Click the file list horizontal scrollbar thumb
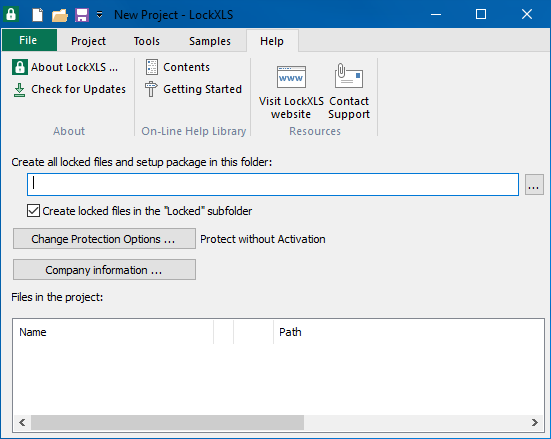 [167, 422]
